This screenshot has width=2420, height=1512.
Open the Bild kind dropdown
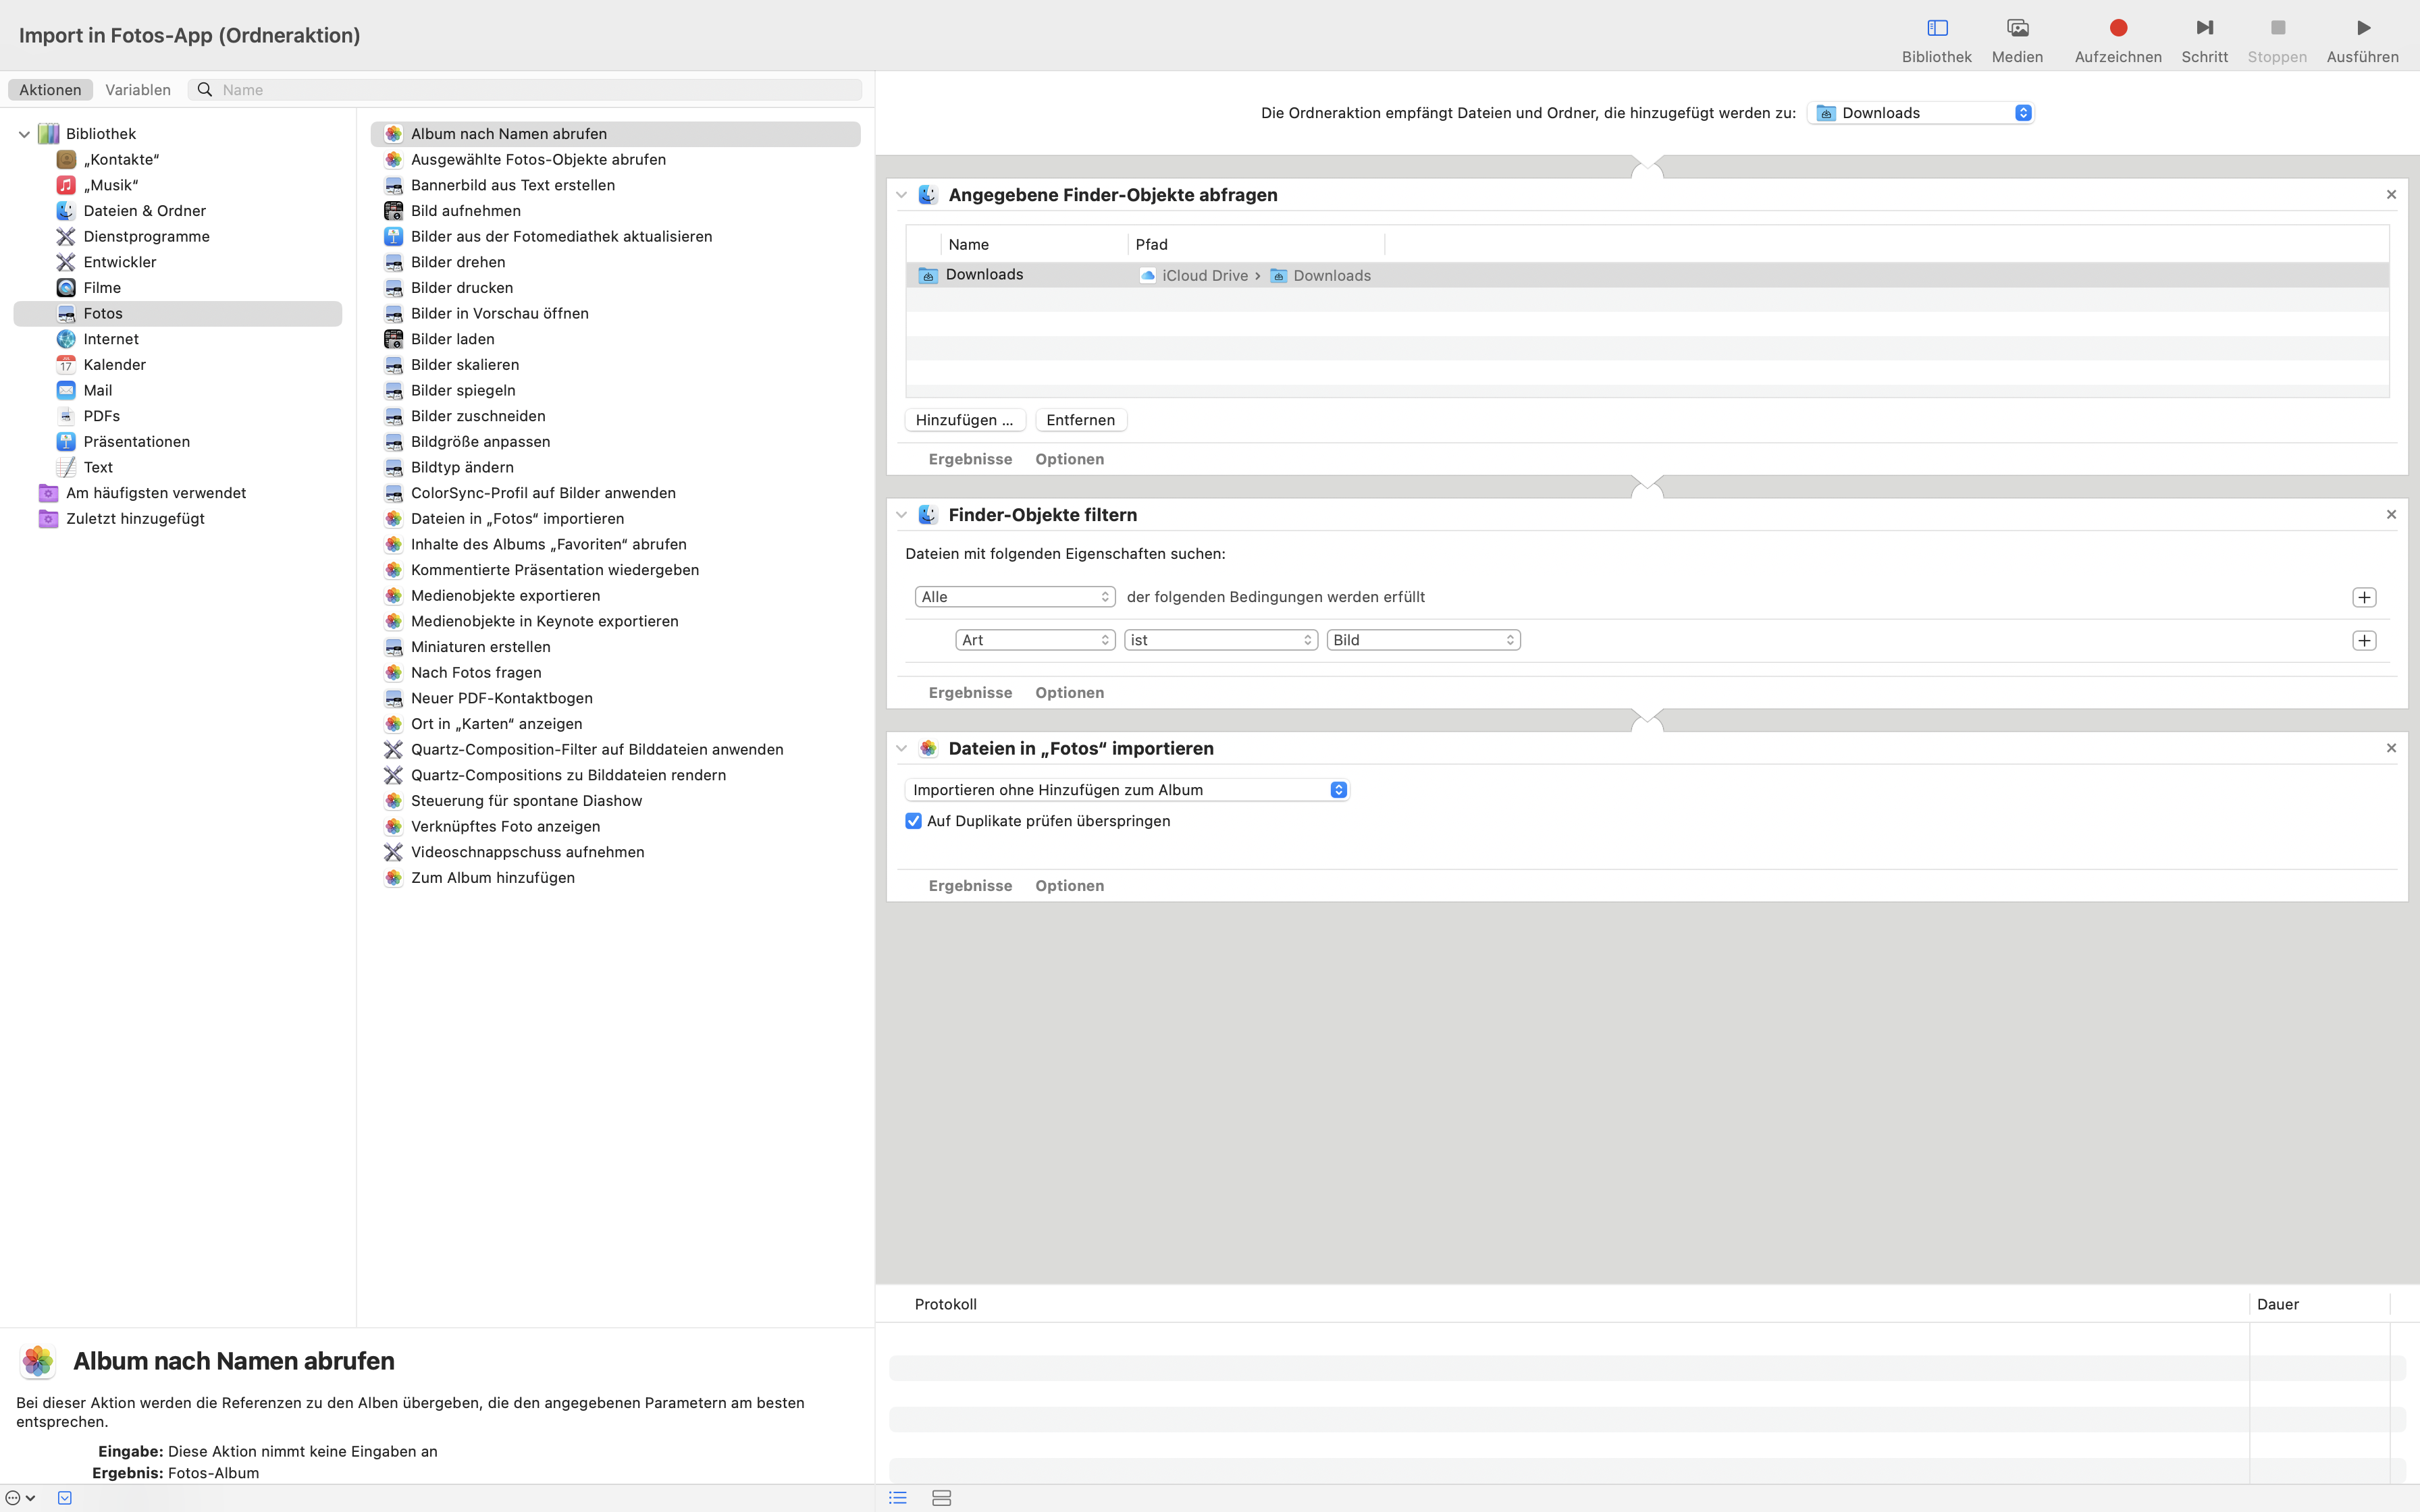tap(1422, 640)
